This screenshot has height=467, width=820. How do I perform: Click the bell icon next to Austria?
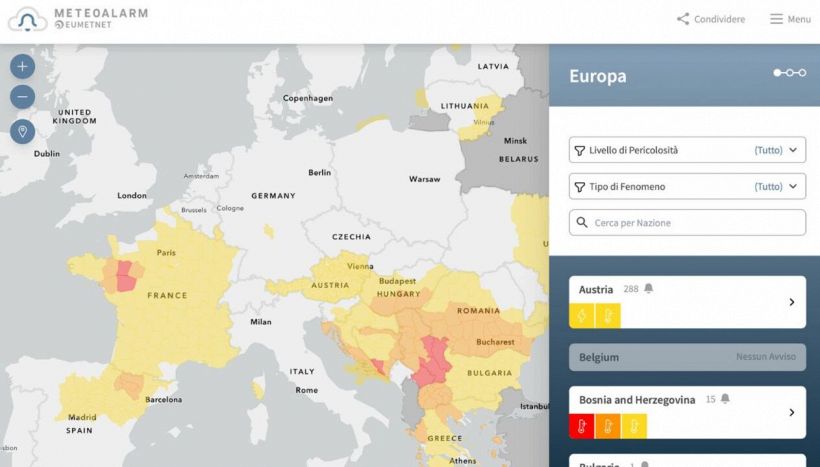(x=648, y=289)
